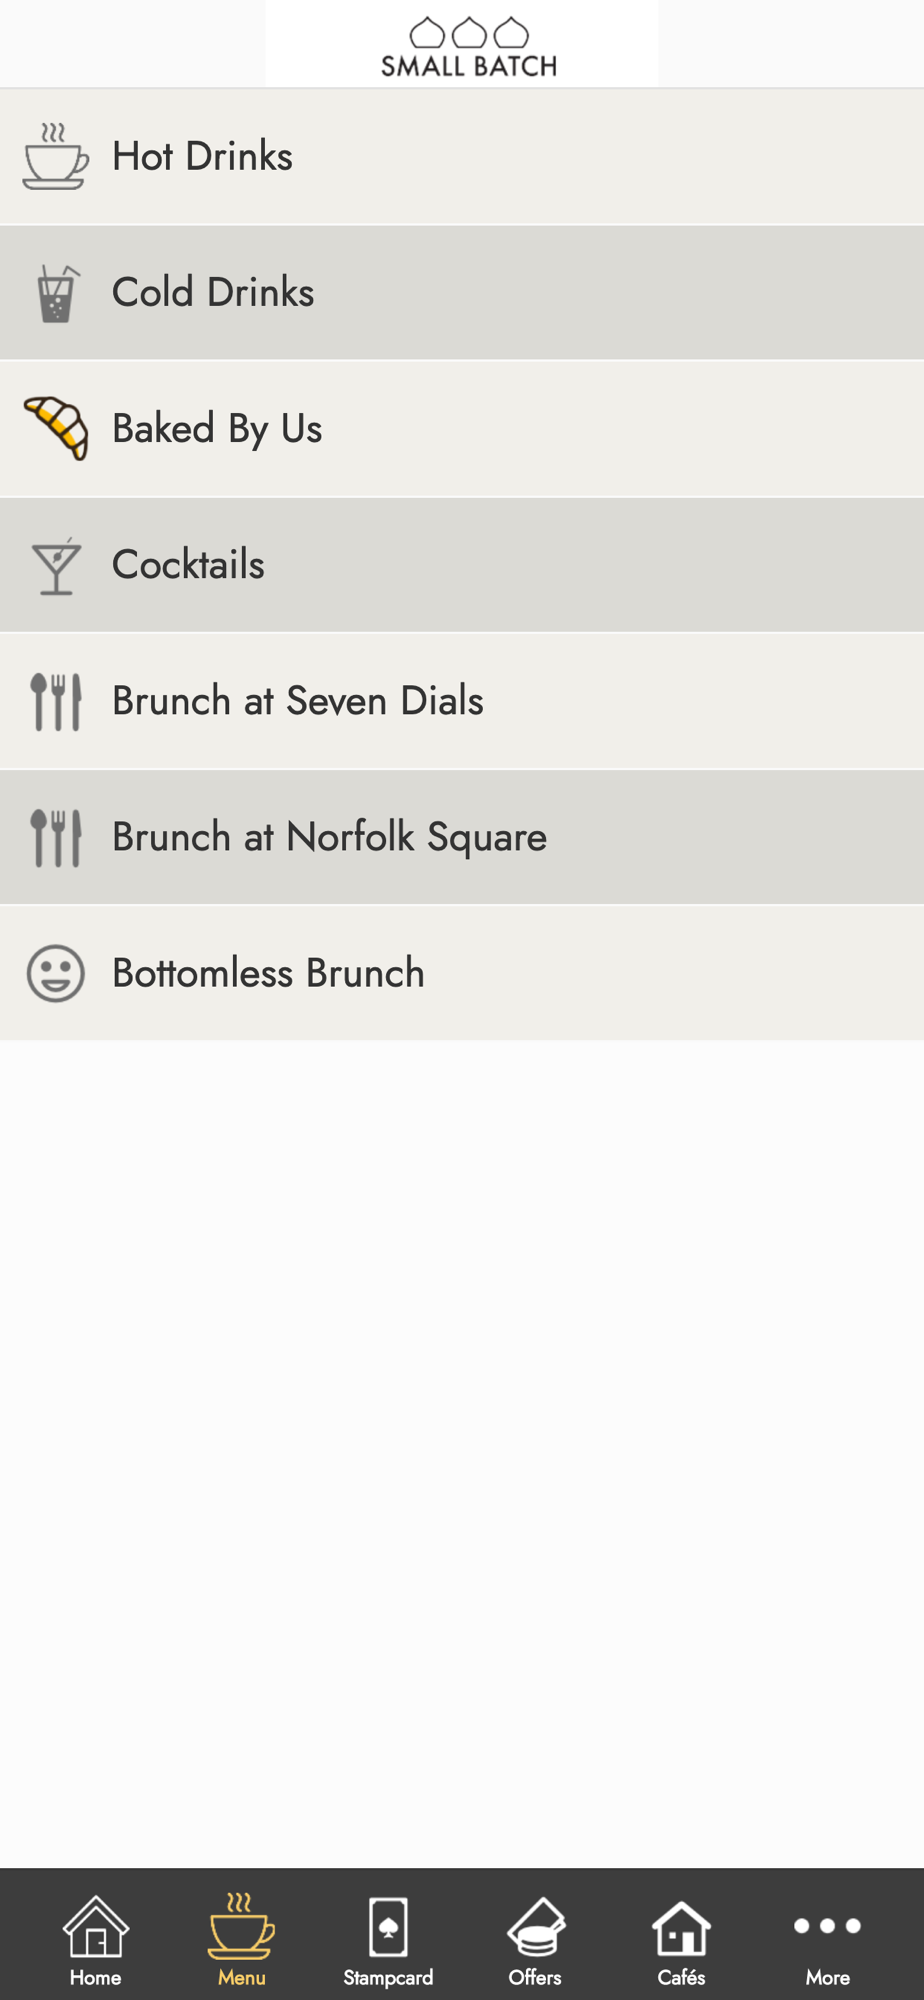View the Cocktails list

(462, 564)
